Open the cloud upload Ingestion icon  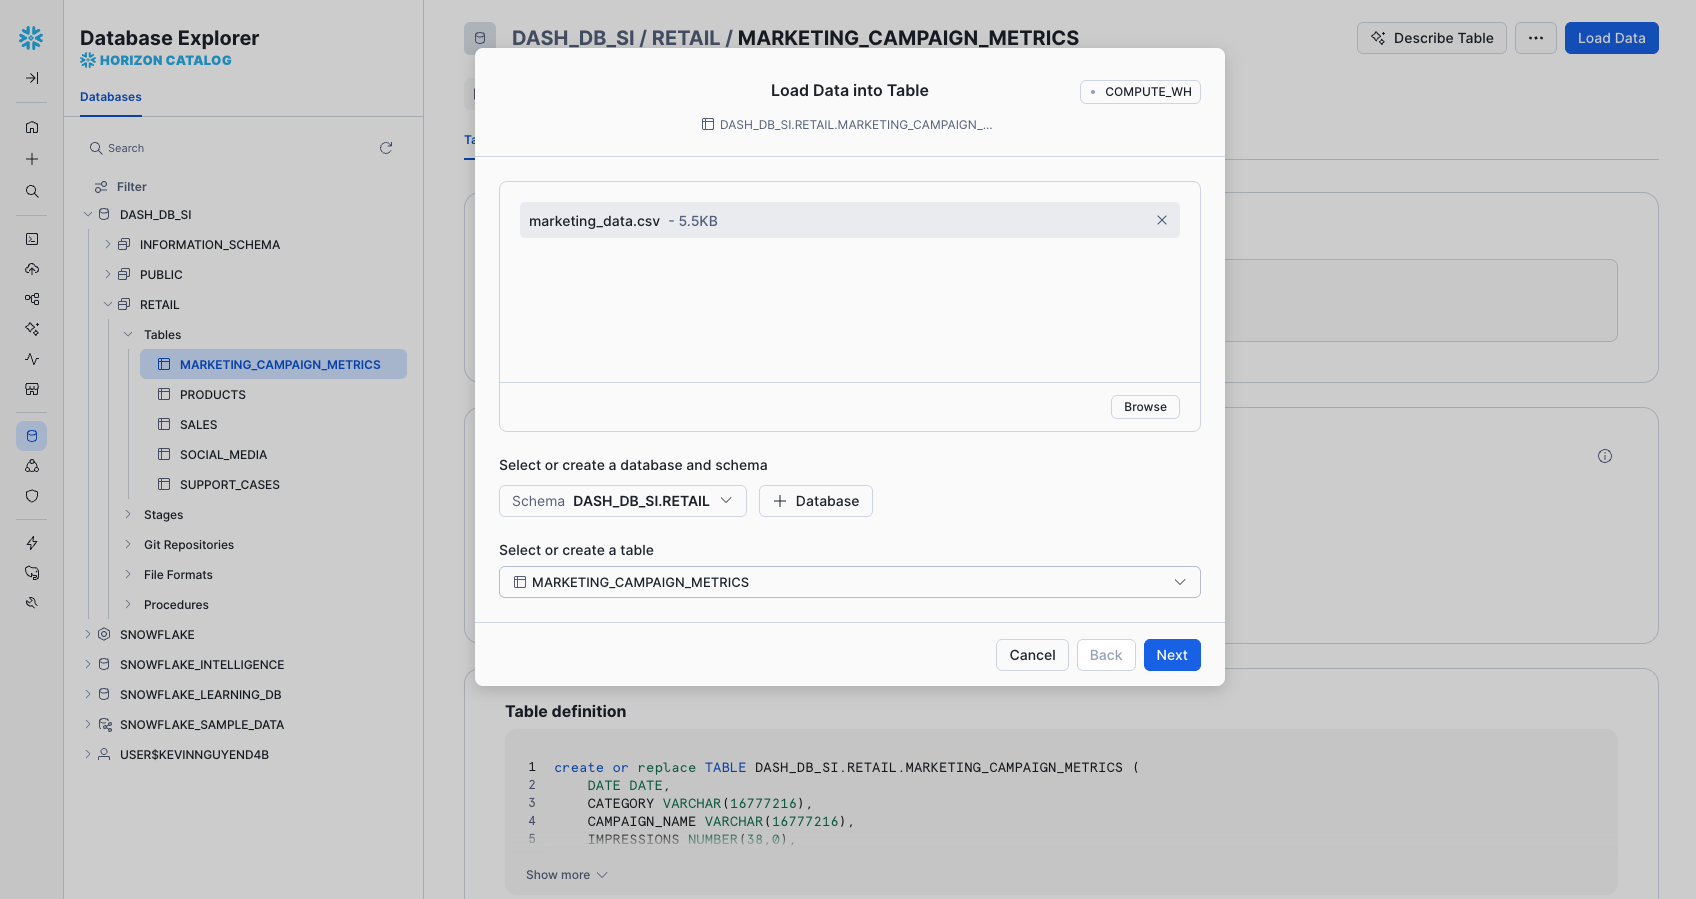[x=32, y=269]
